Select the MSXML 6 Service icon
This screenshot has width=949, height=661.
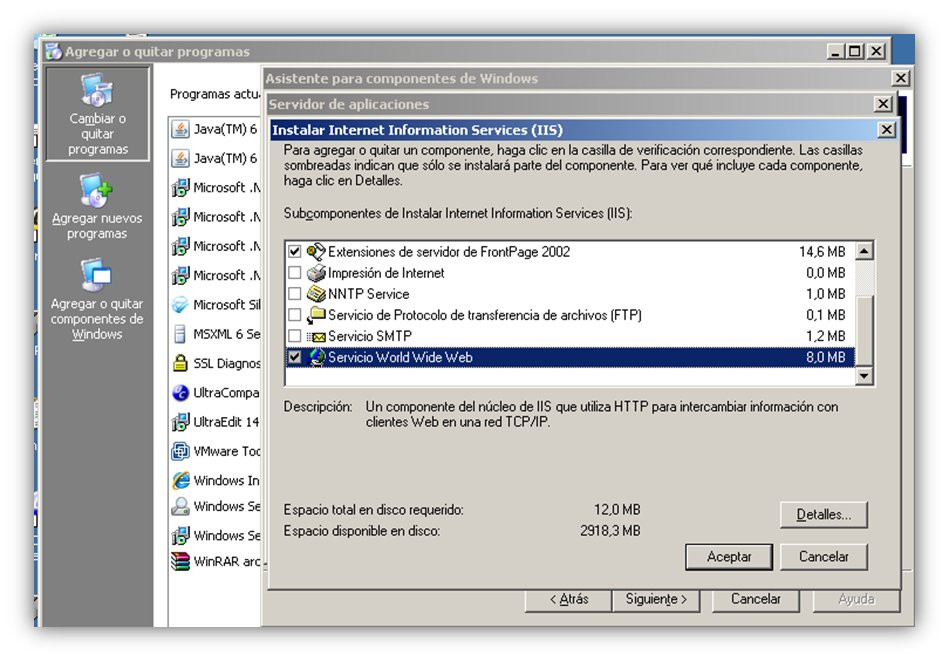click(180, 334)
